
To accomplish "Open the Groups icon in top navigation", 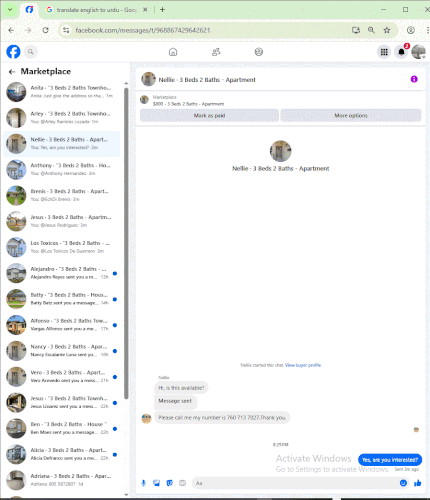I will [259, 52].
